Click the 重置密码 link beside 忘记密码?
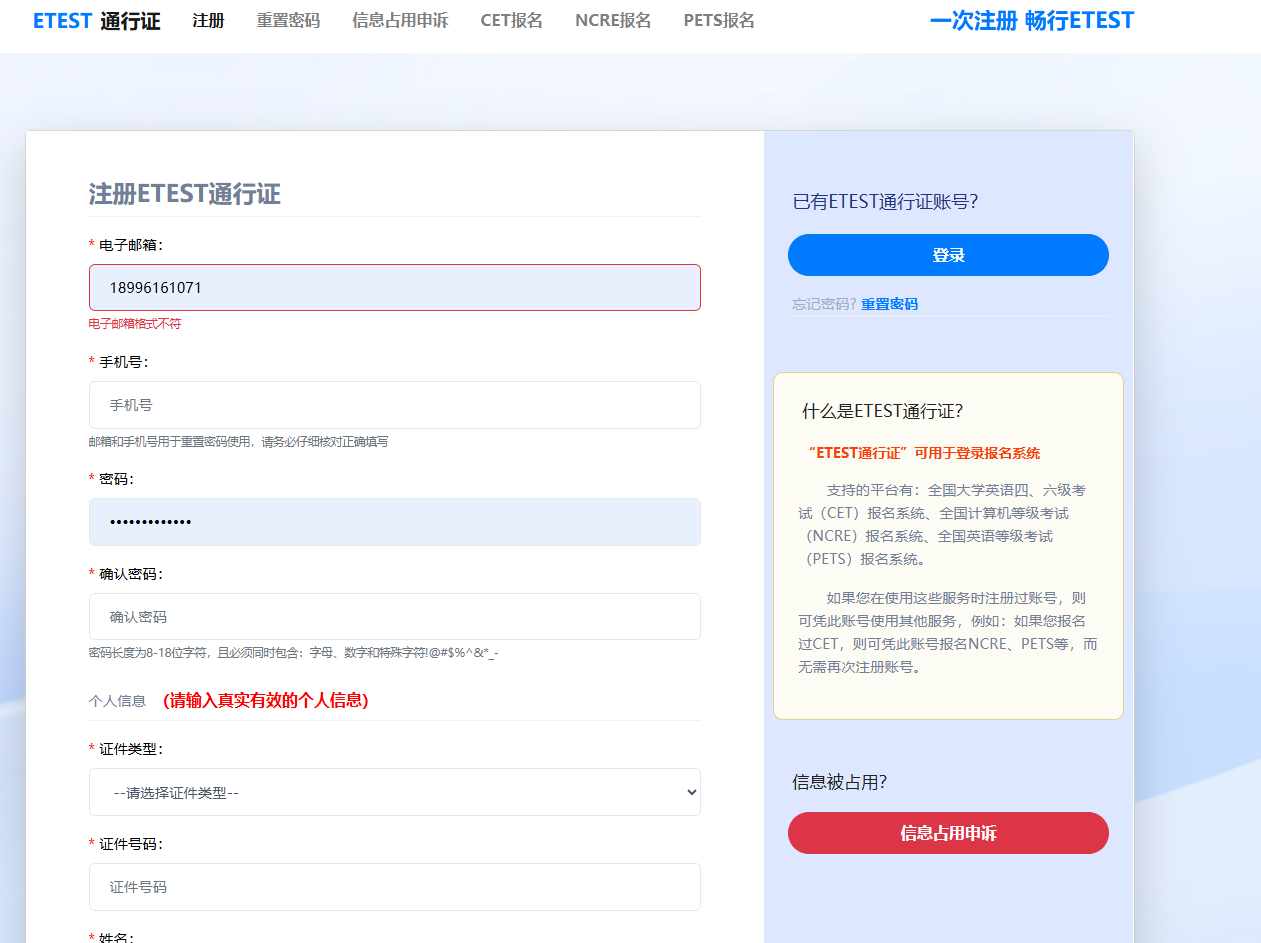Viewport: 1261px width, 943px height. 889,304
